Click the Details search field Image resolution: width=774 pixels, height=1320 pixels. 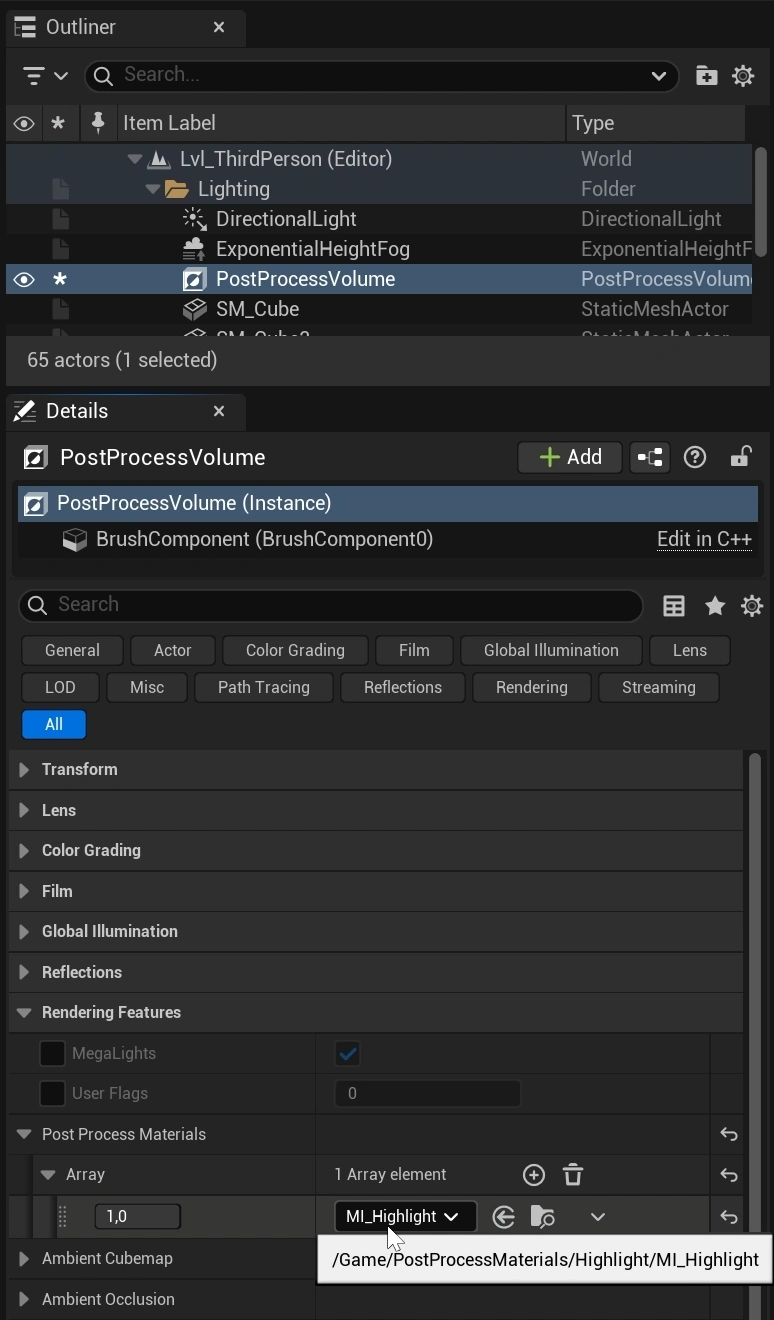(331, 605)
